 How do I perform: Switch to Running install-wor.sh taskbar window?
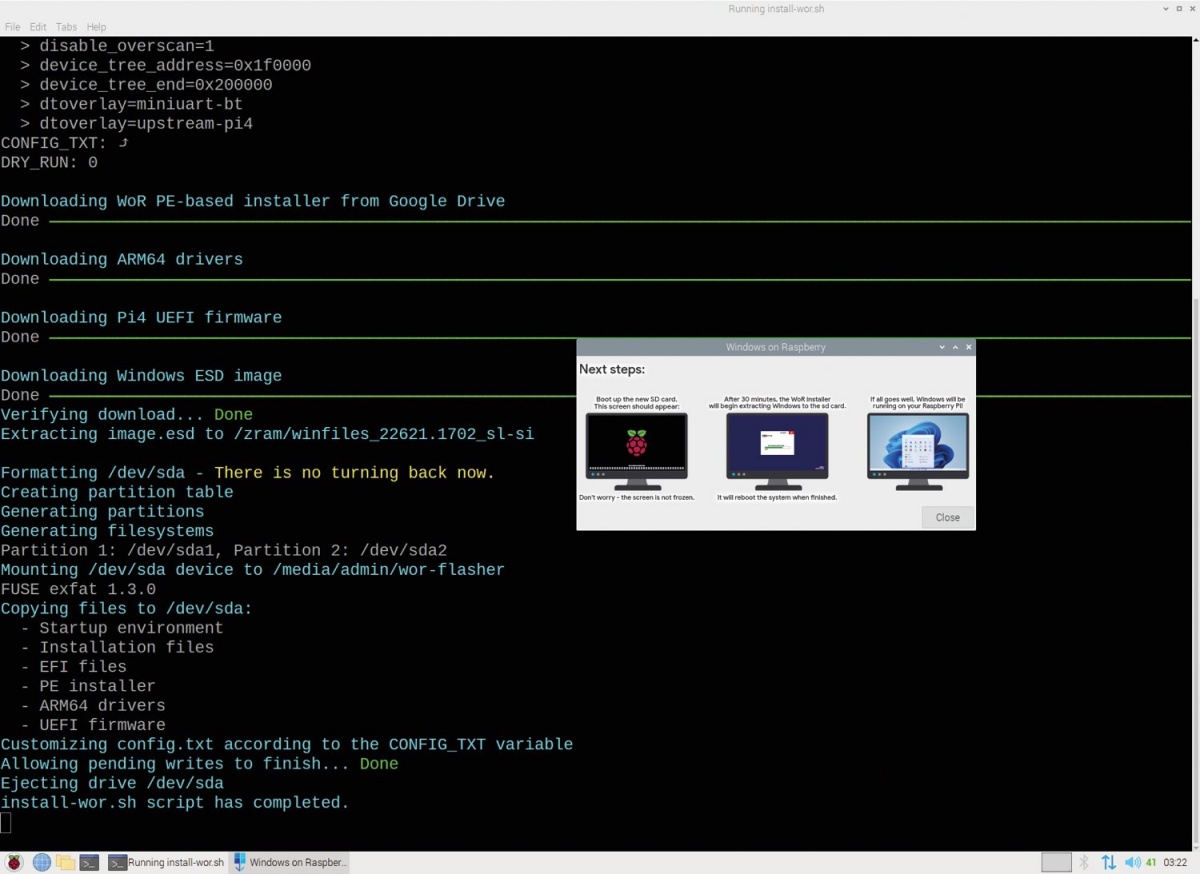tap(166, 862)
